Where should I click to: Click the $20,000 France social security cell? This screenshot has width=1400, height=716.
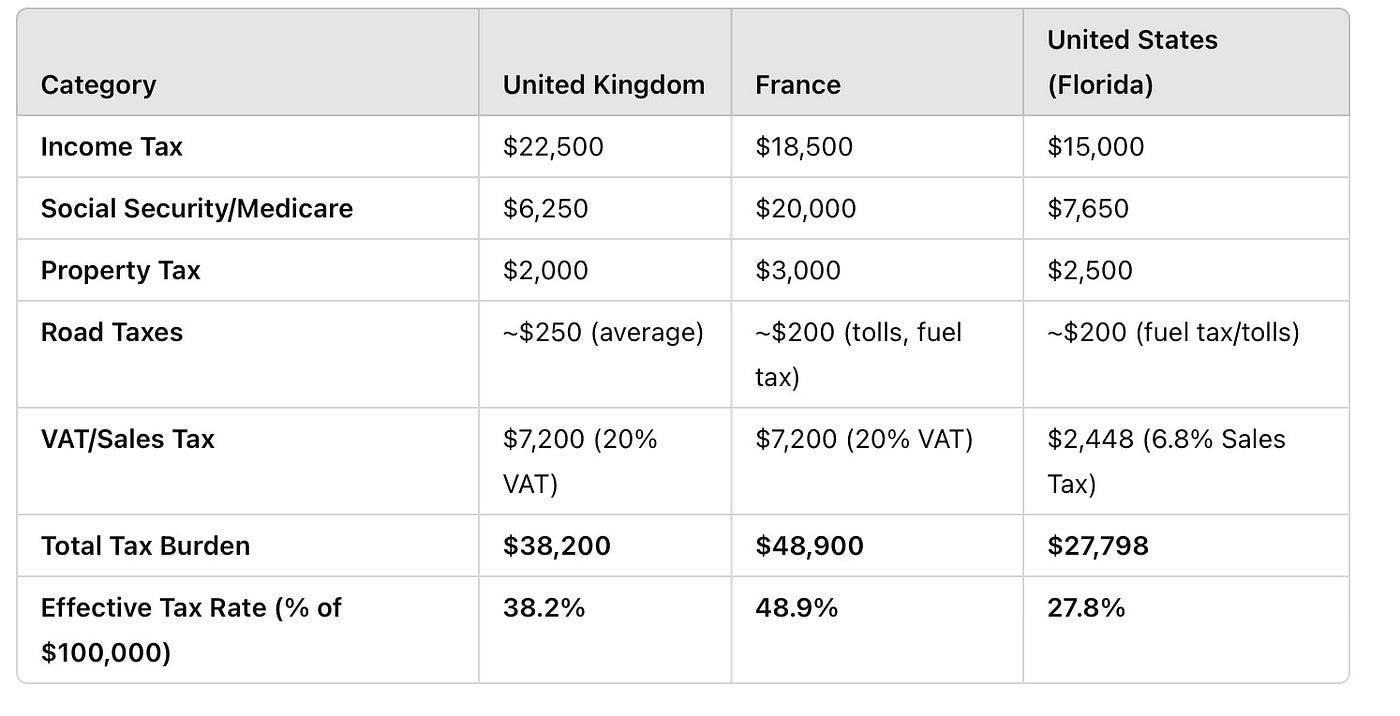(805, 209)
